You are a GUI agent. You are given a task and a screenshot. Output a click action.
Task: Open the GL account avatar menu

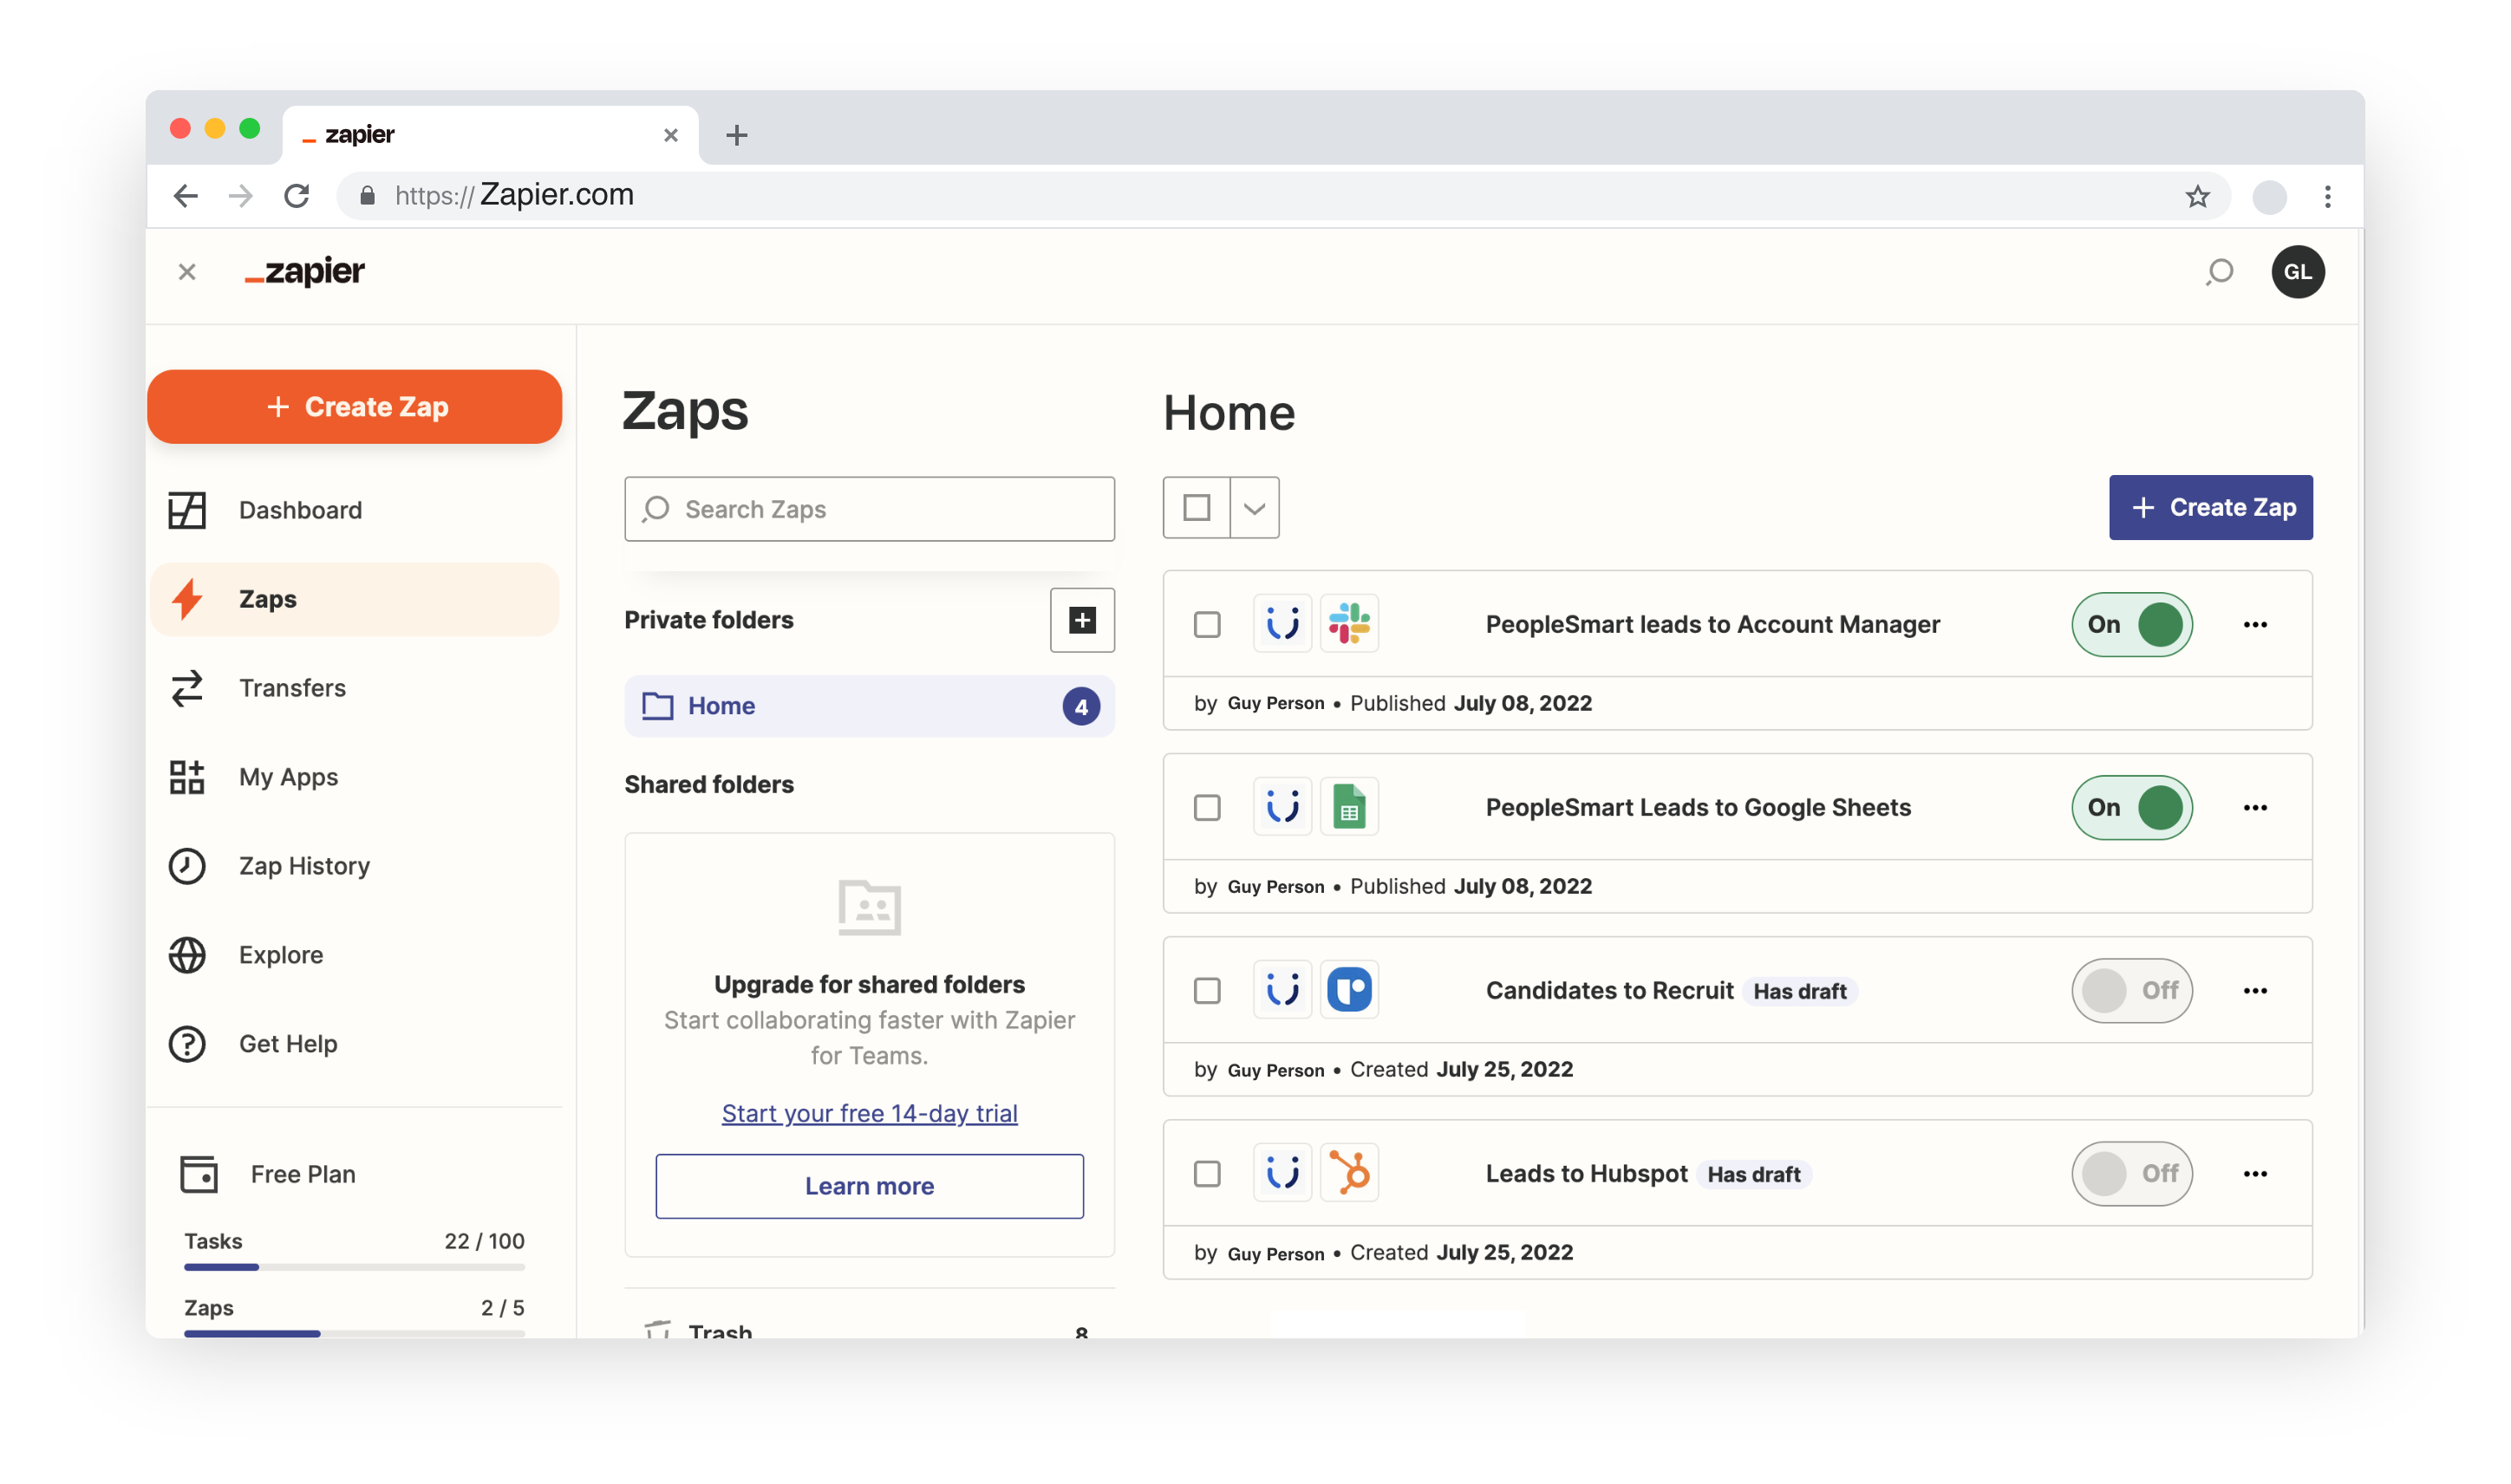(2298, 272)
